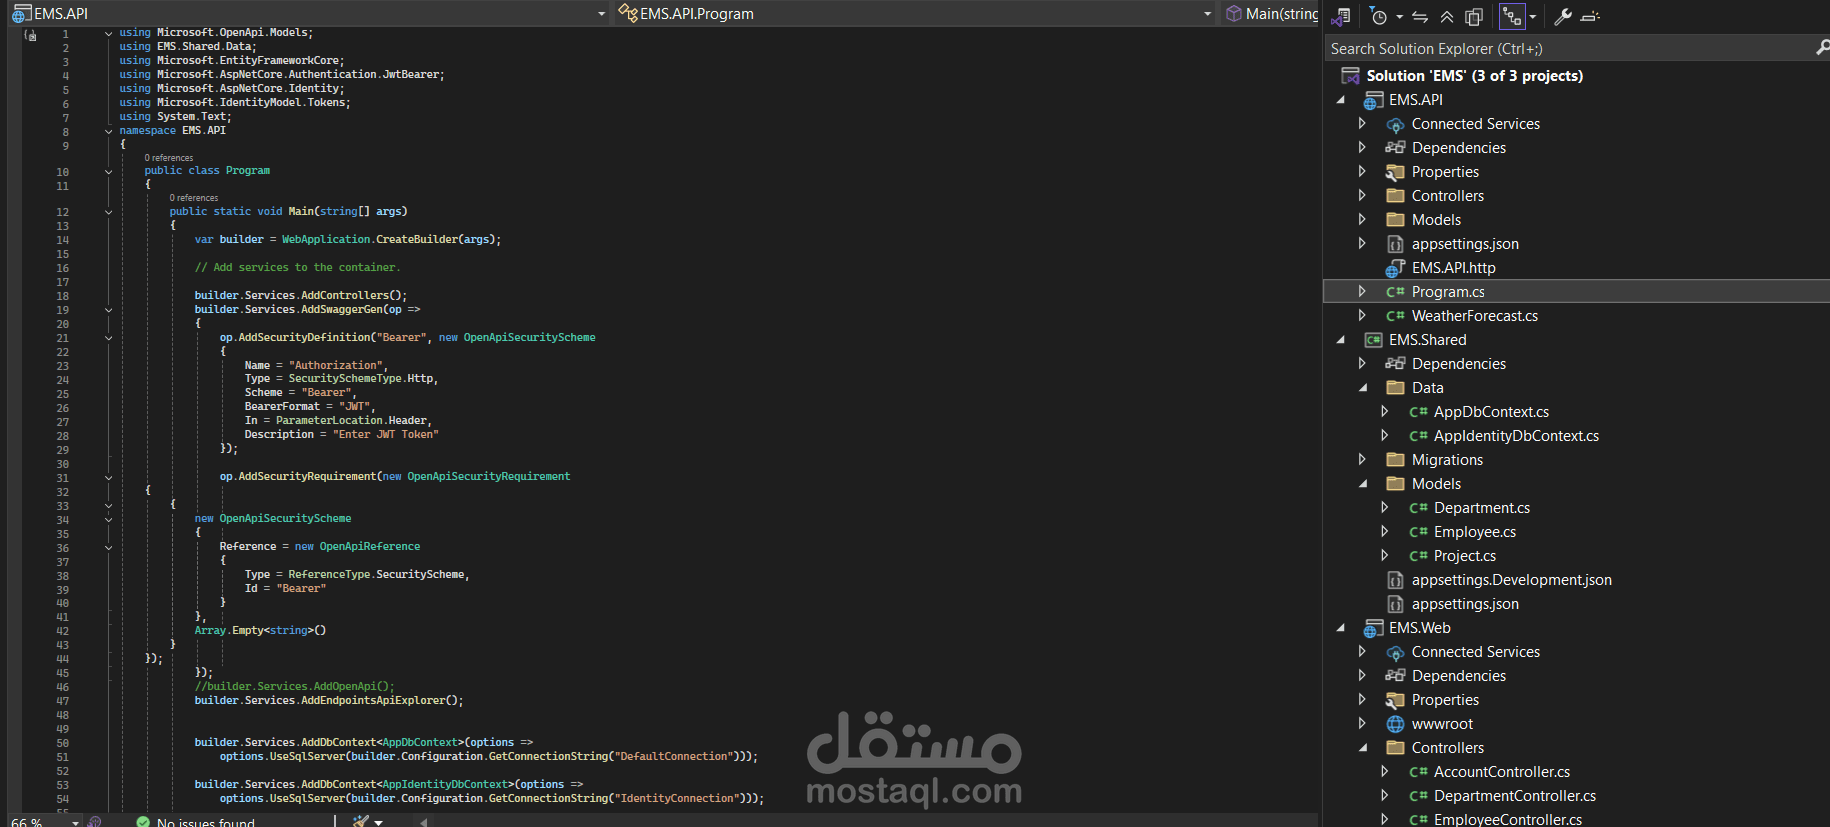Screen dimensions: 1830x827
Task: Open the Pending Changes Filter clock icon
Action: tap(1379, 16)
